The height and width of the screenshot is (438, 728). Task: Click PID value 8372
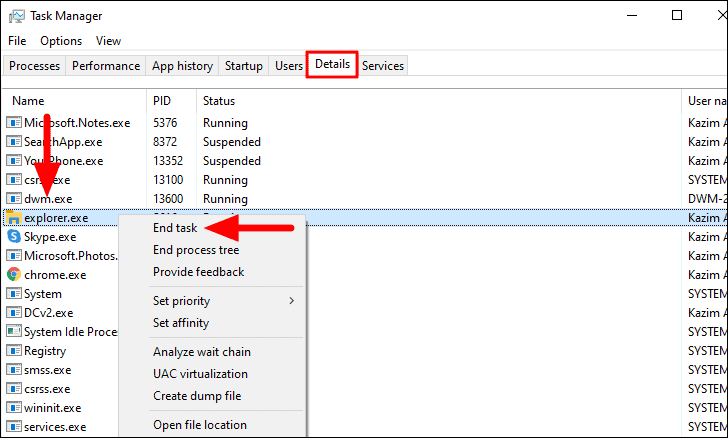click(165, 142)
